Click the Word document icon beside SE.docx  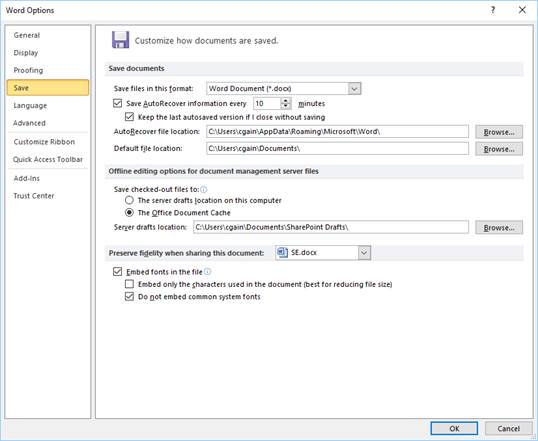pyautogui.click(x=282, y=252)
